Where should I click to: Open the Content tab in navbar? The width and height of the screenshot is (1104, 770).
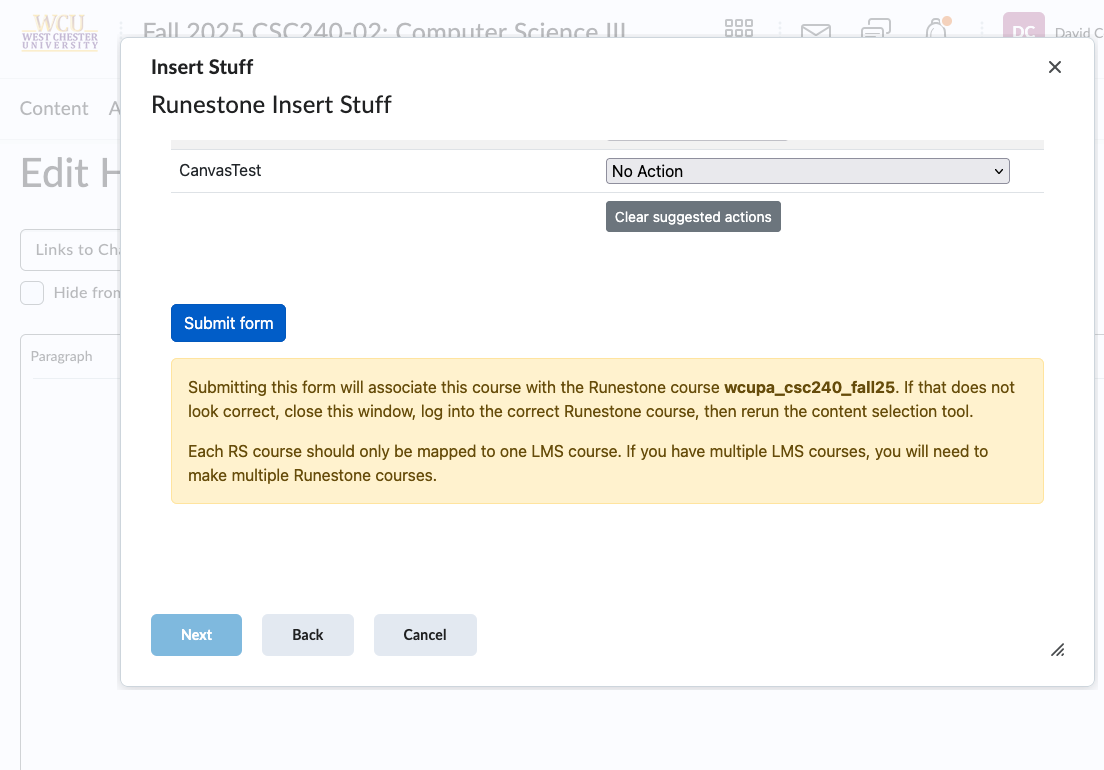tap(54, 108)
